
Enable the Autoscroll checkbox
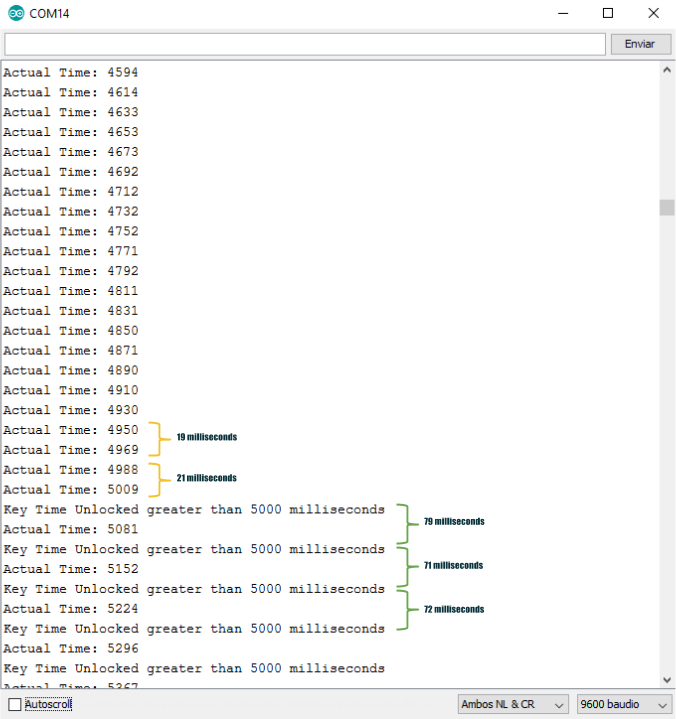15,704
